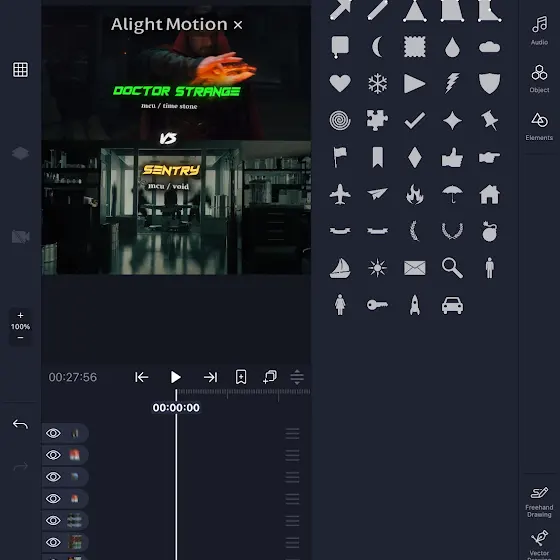Switch to the Elements category
The height and width of the screenshot is (560, 560).
pos(539,126)
